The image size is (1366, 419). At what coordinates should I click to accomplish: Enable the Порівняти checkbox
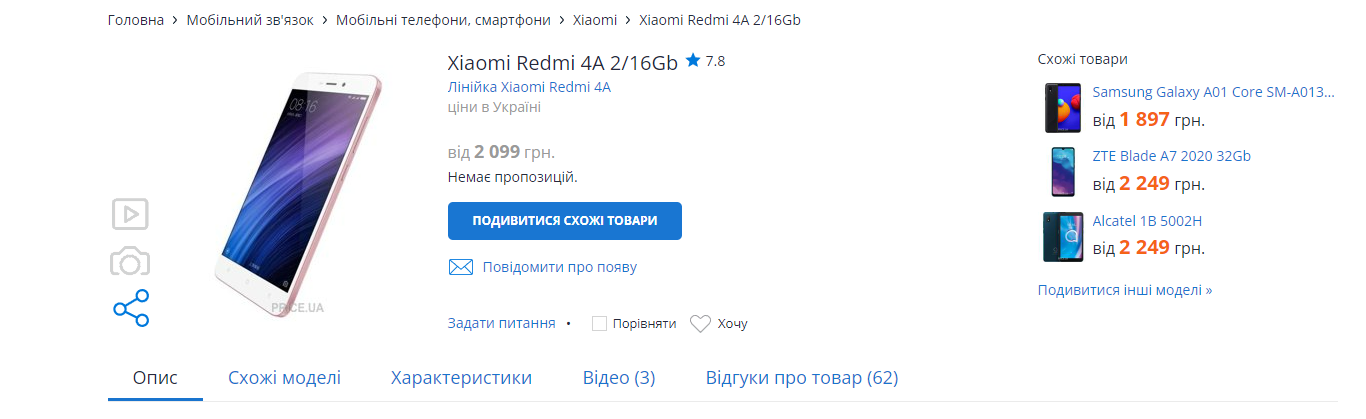(x=600, y=324)
